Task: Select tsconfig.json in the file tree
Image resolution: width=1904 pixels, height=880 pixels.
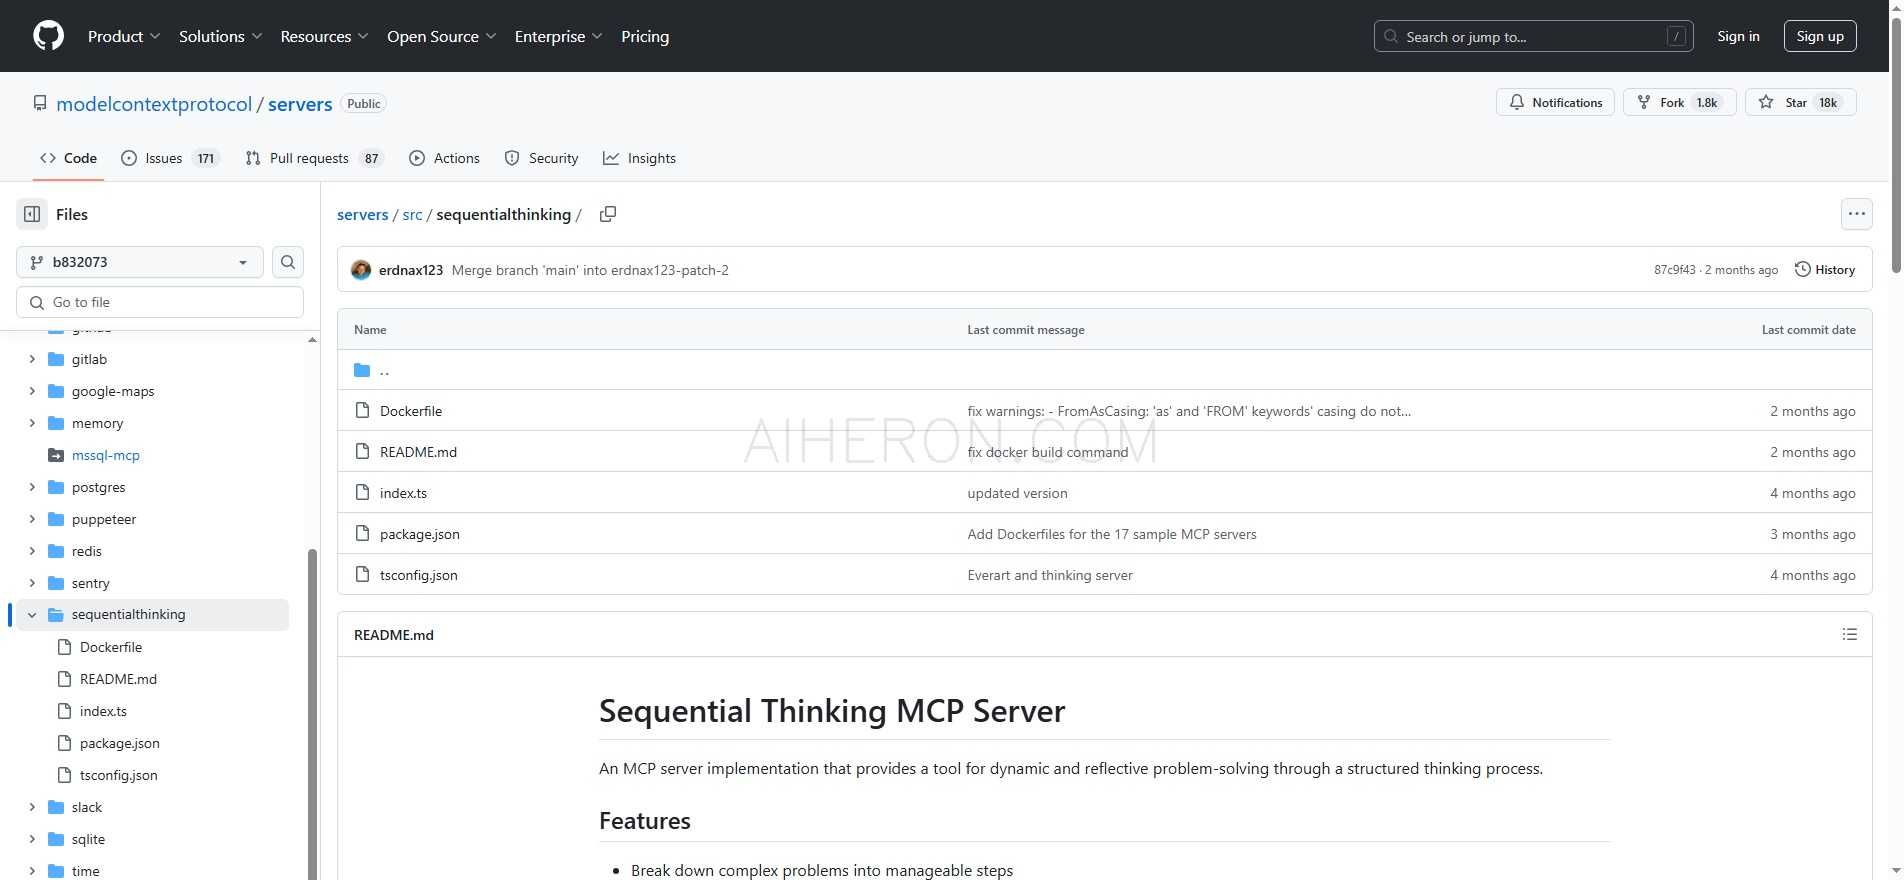Action: [118, 775]
